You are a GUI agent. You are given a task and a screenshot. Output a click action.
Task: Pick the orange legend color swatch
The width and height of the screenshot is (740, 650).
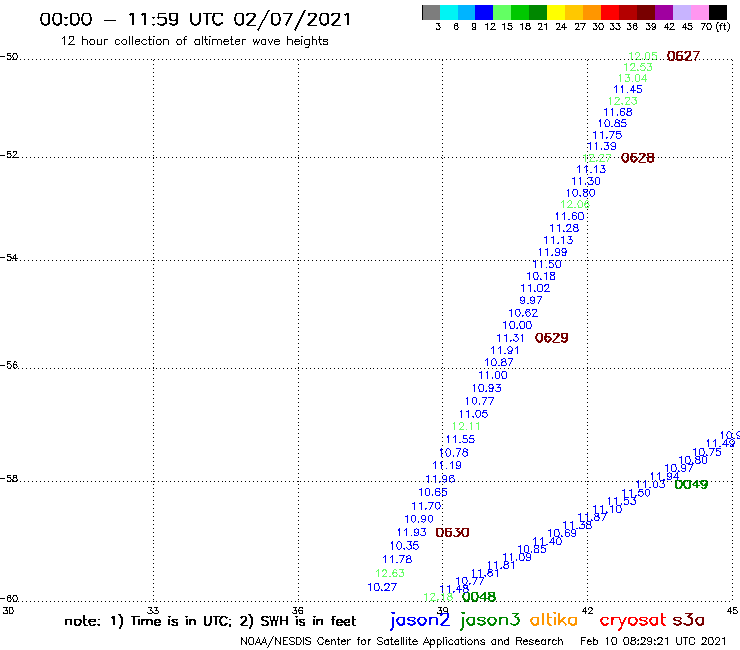[592, 12]
